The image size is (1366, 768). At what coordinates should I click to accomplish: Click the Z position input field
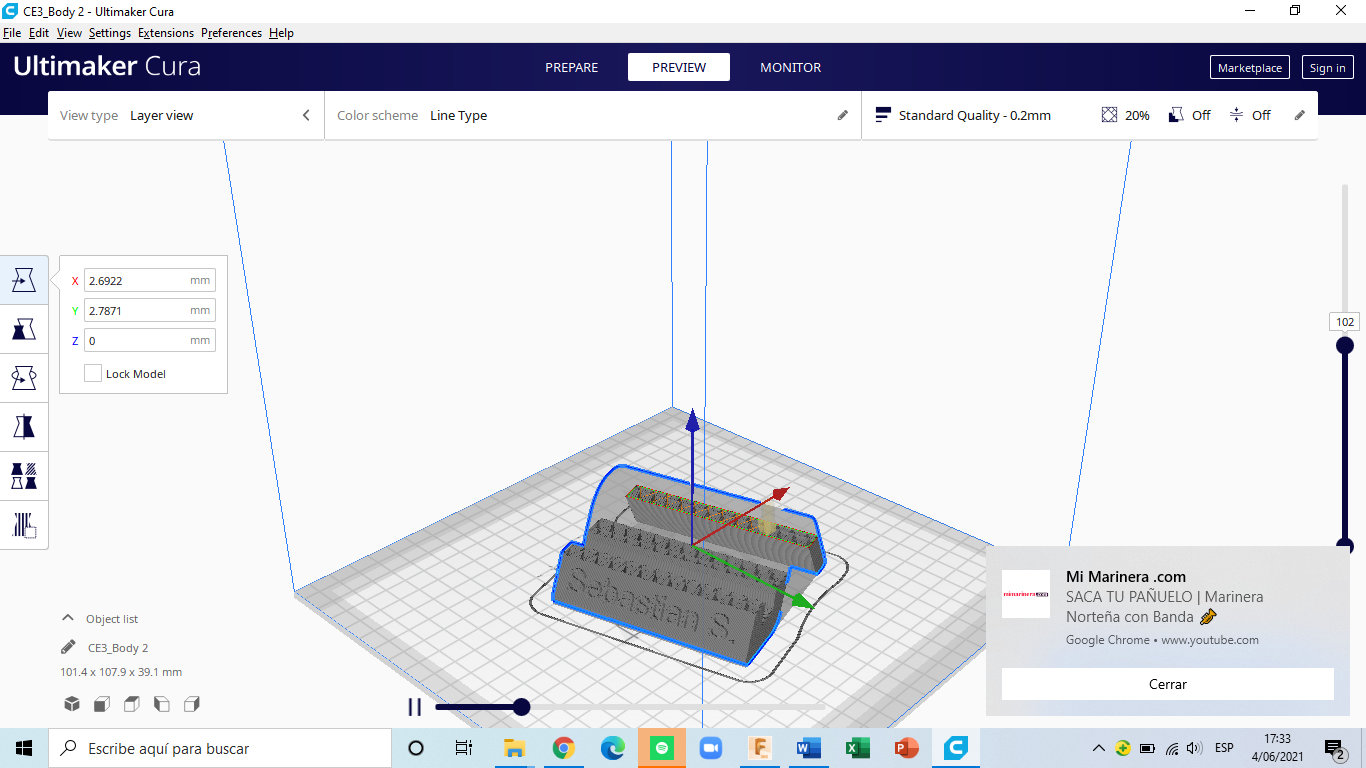point(149,341)
